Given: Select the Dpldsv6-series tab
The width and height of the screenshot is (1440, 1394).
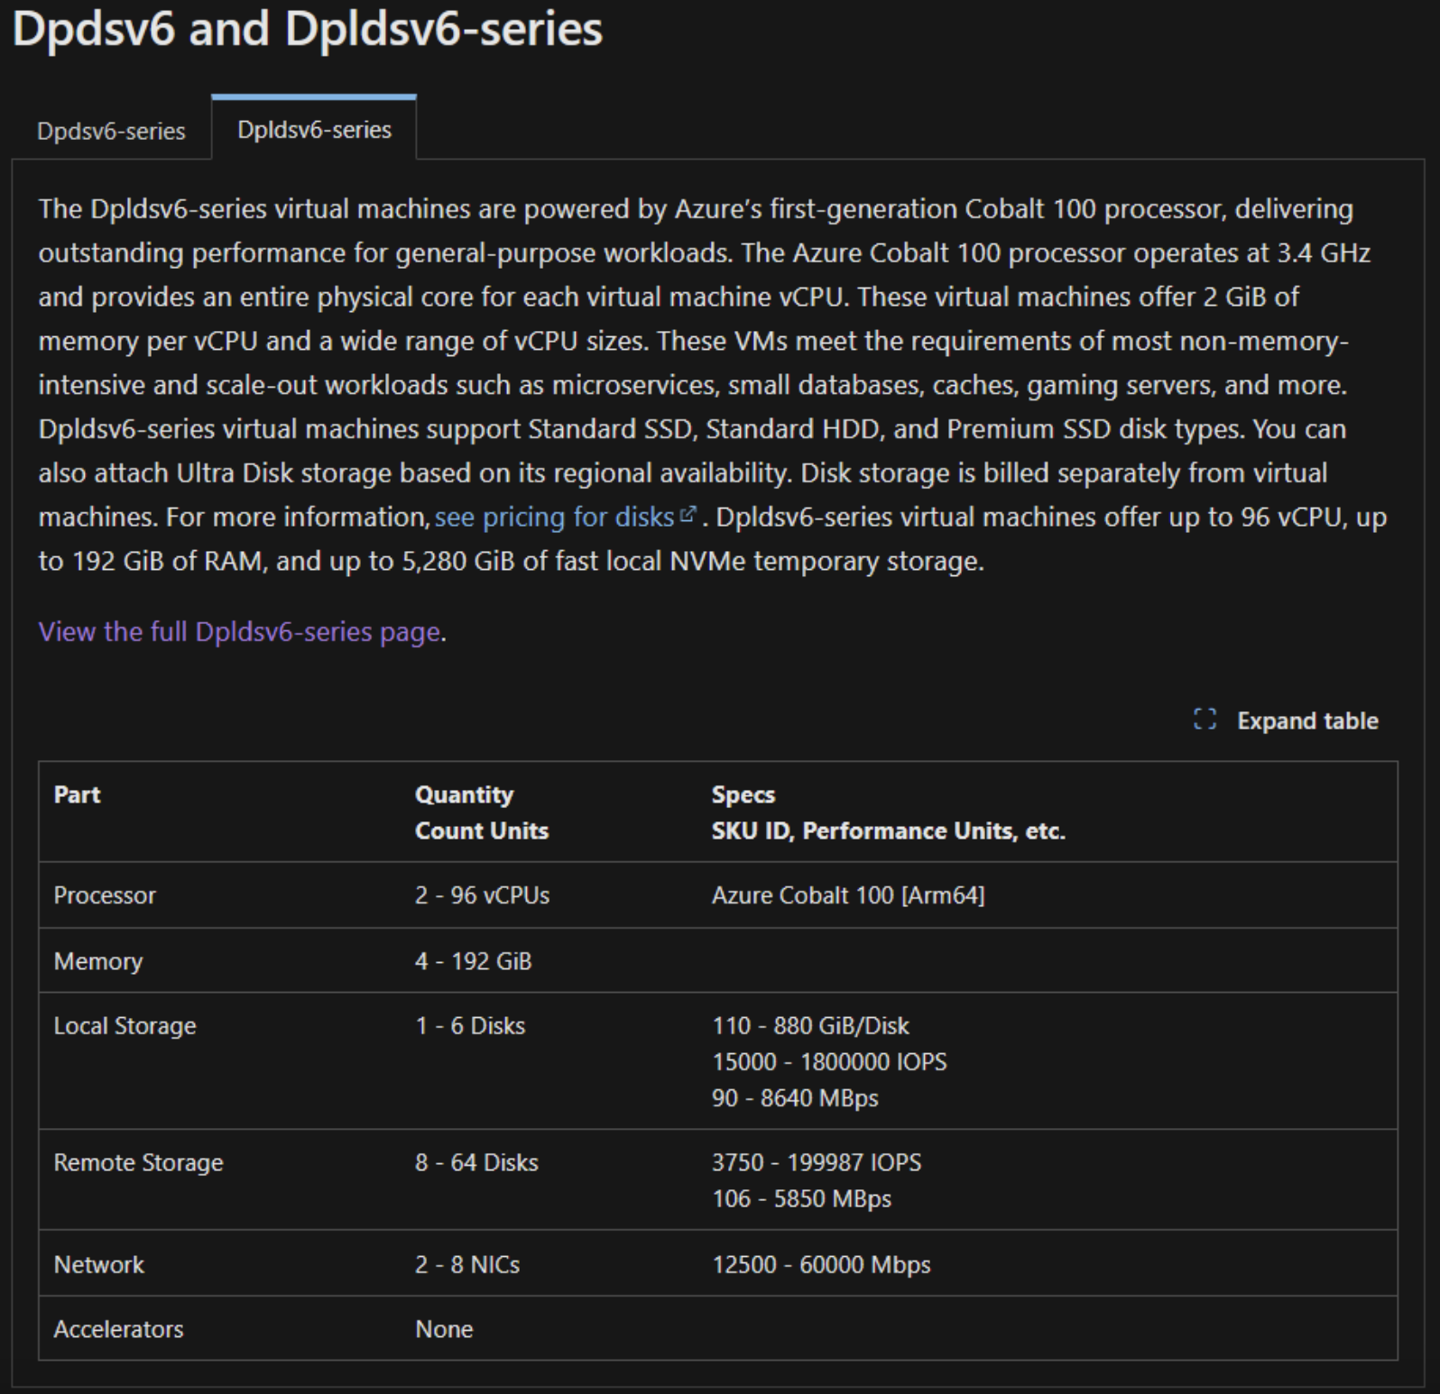Looking at the screenshot, I should point(314,130).
